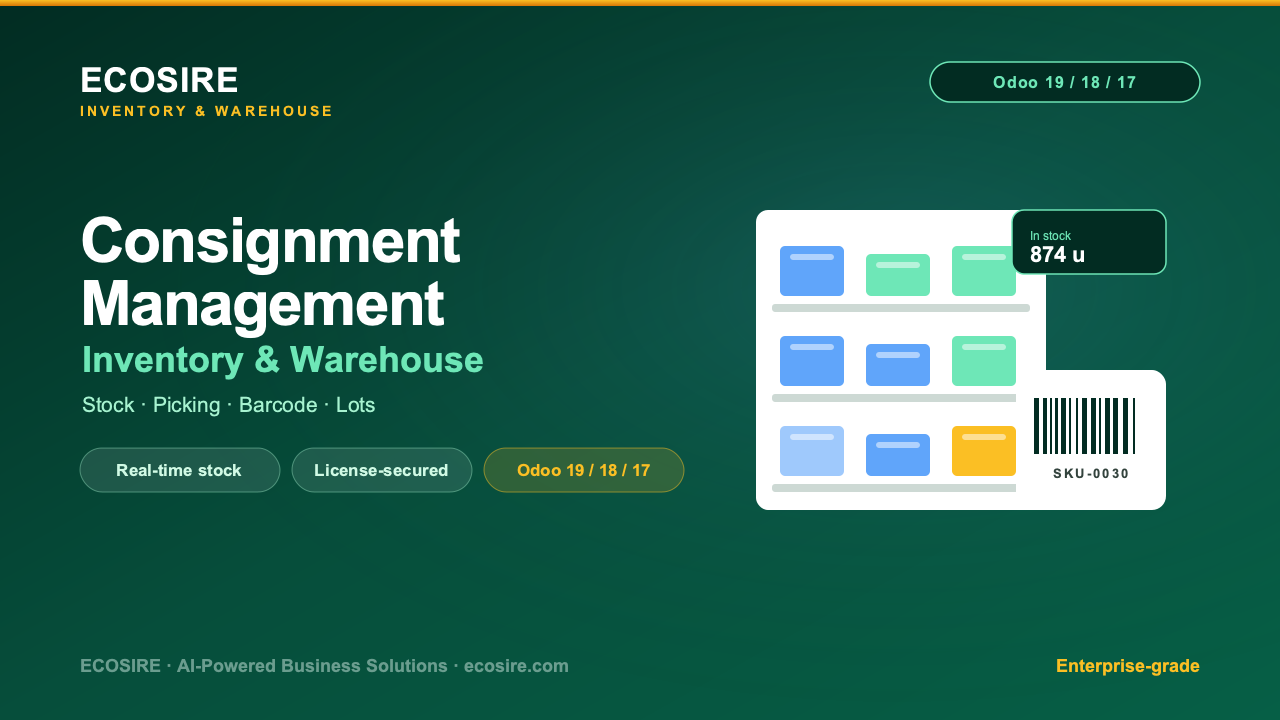This screenshot has width=1280, height=720.
Task: Click the Real-time stock pill
Action: click(180, 470)
